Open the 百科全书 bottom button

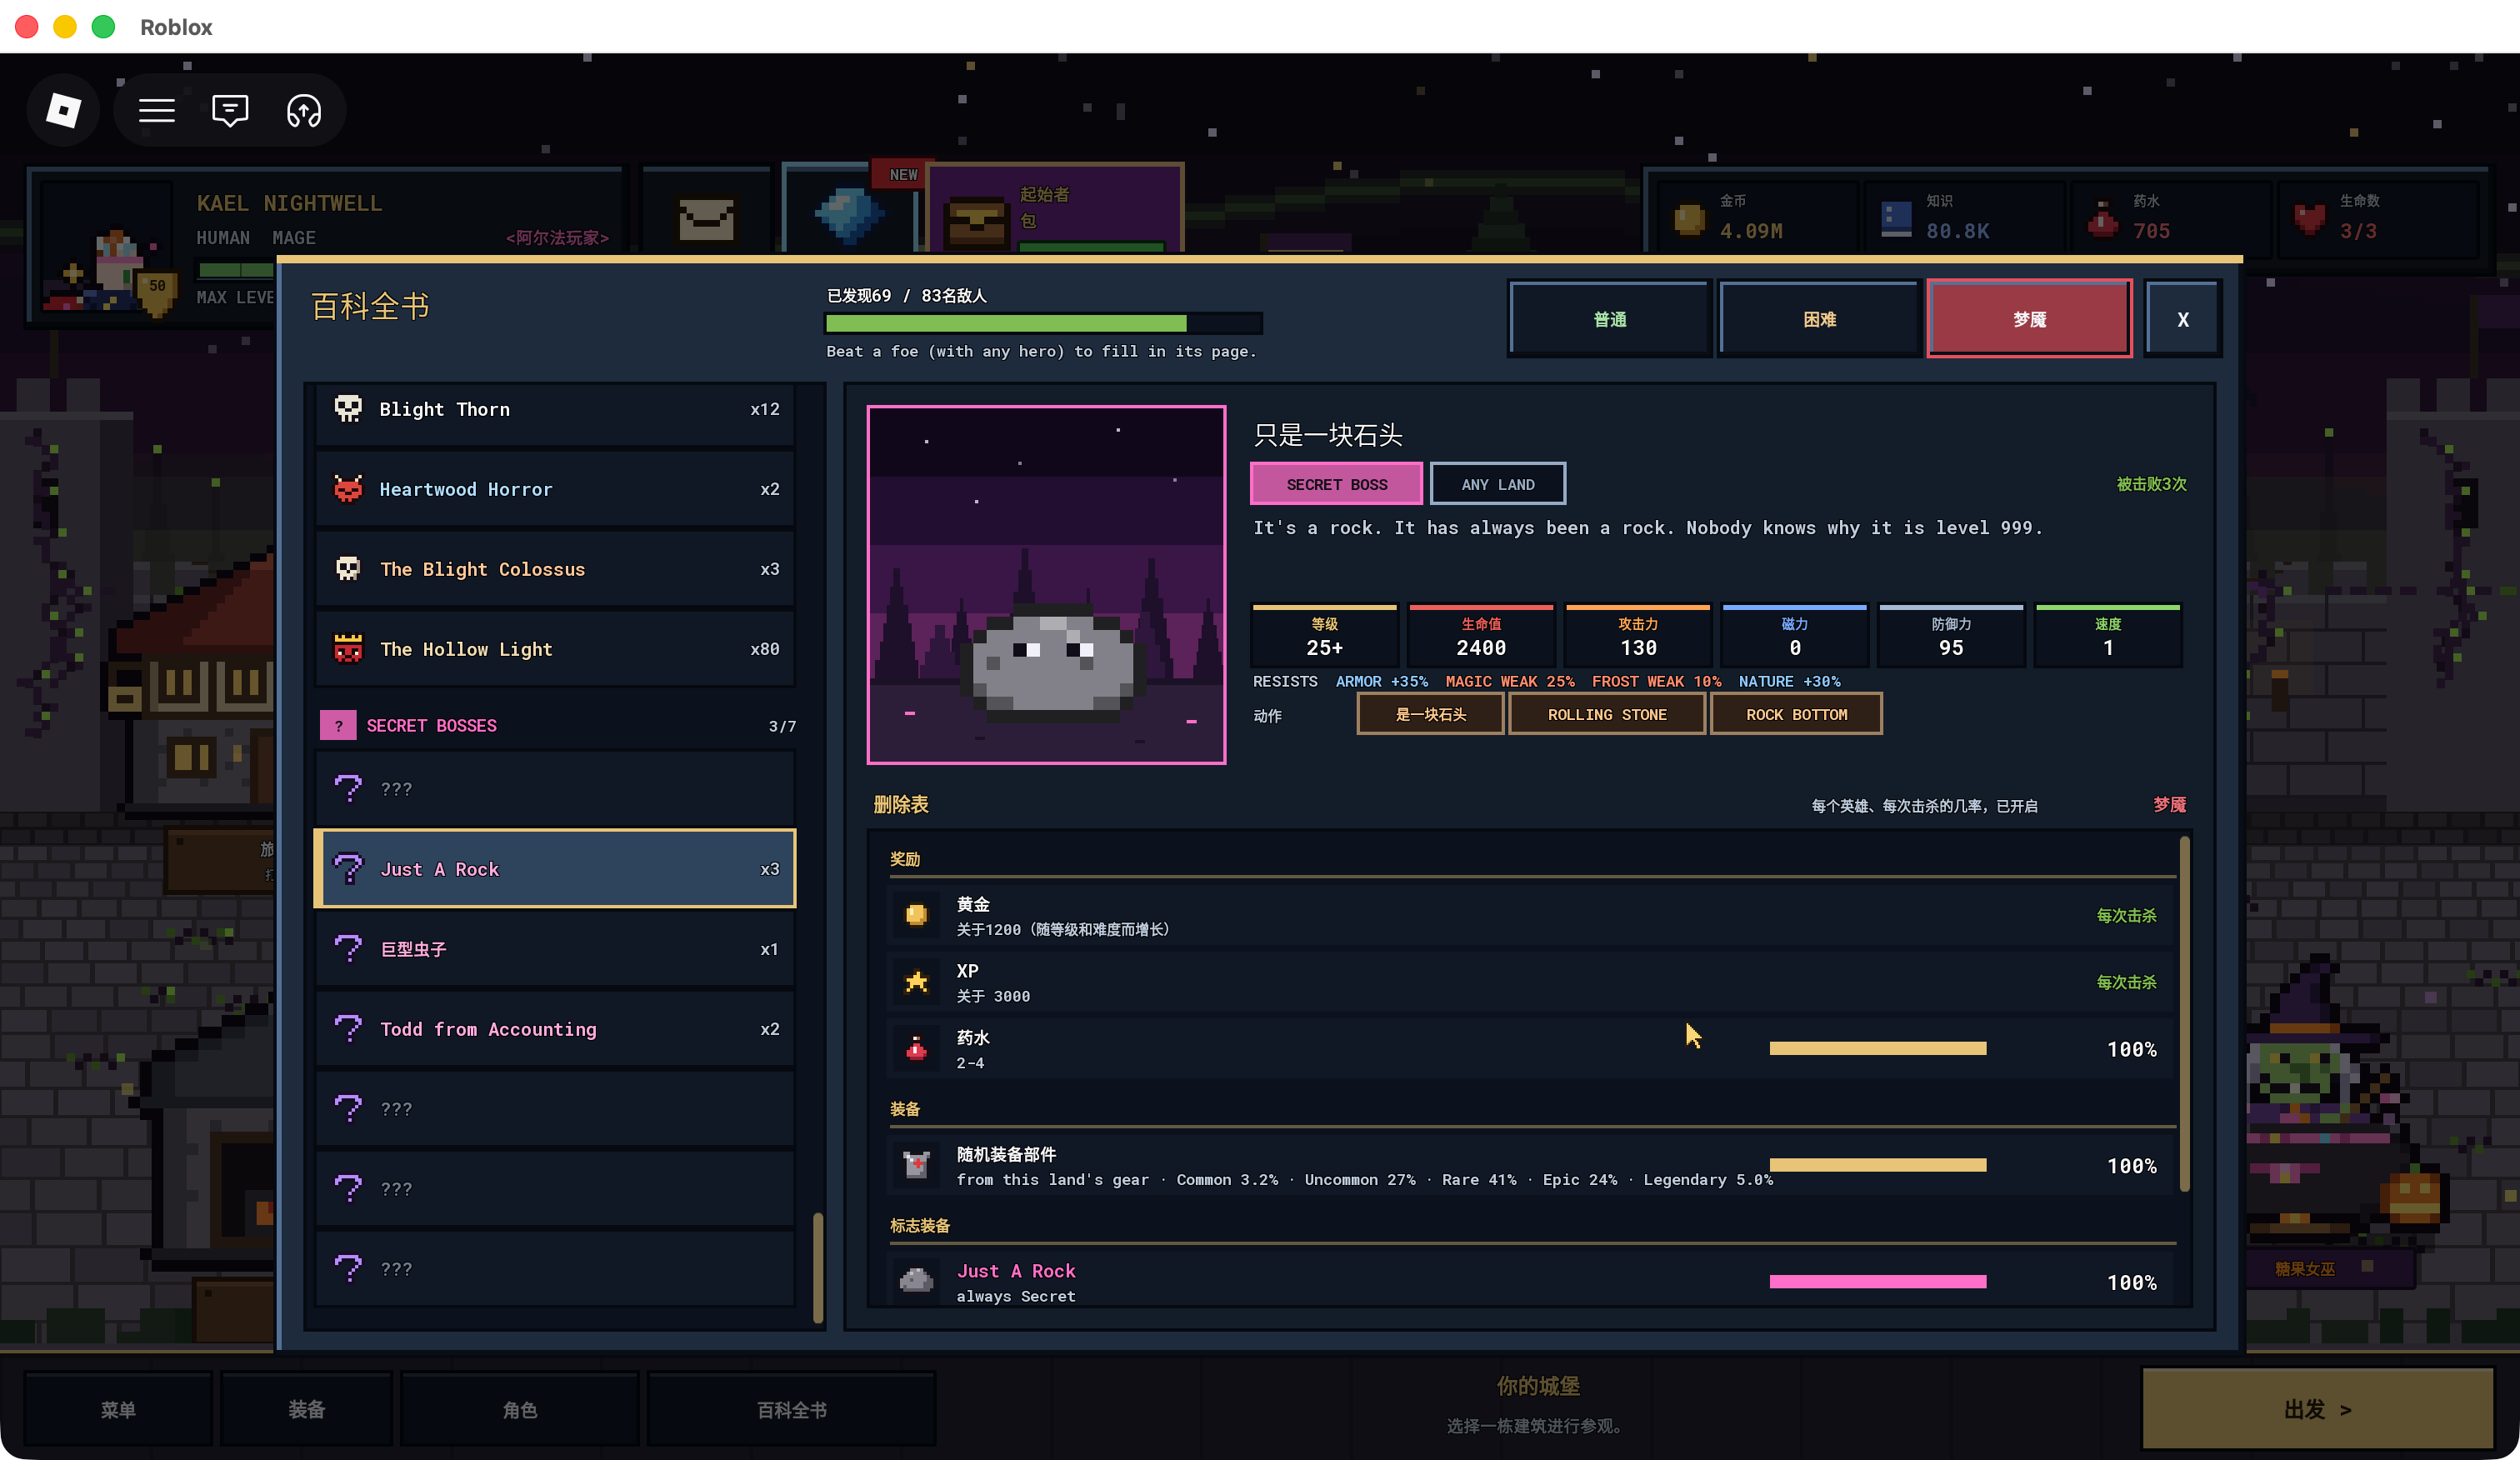[791, 1409]
